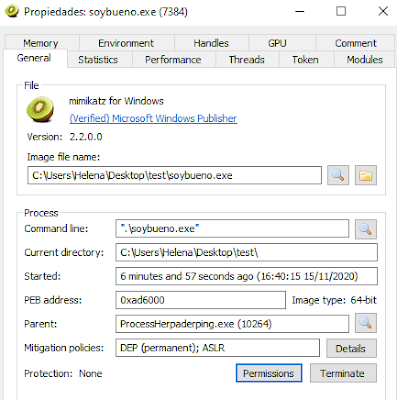
Task: Close the Propiedades window
Action: coord(383,12)
